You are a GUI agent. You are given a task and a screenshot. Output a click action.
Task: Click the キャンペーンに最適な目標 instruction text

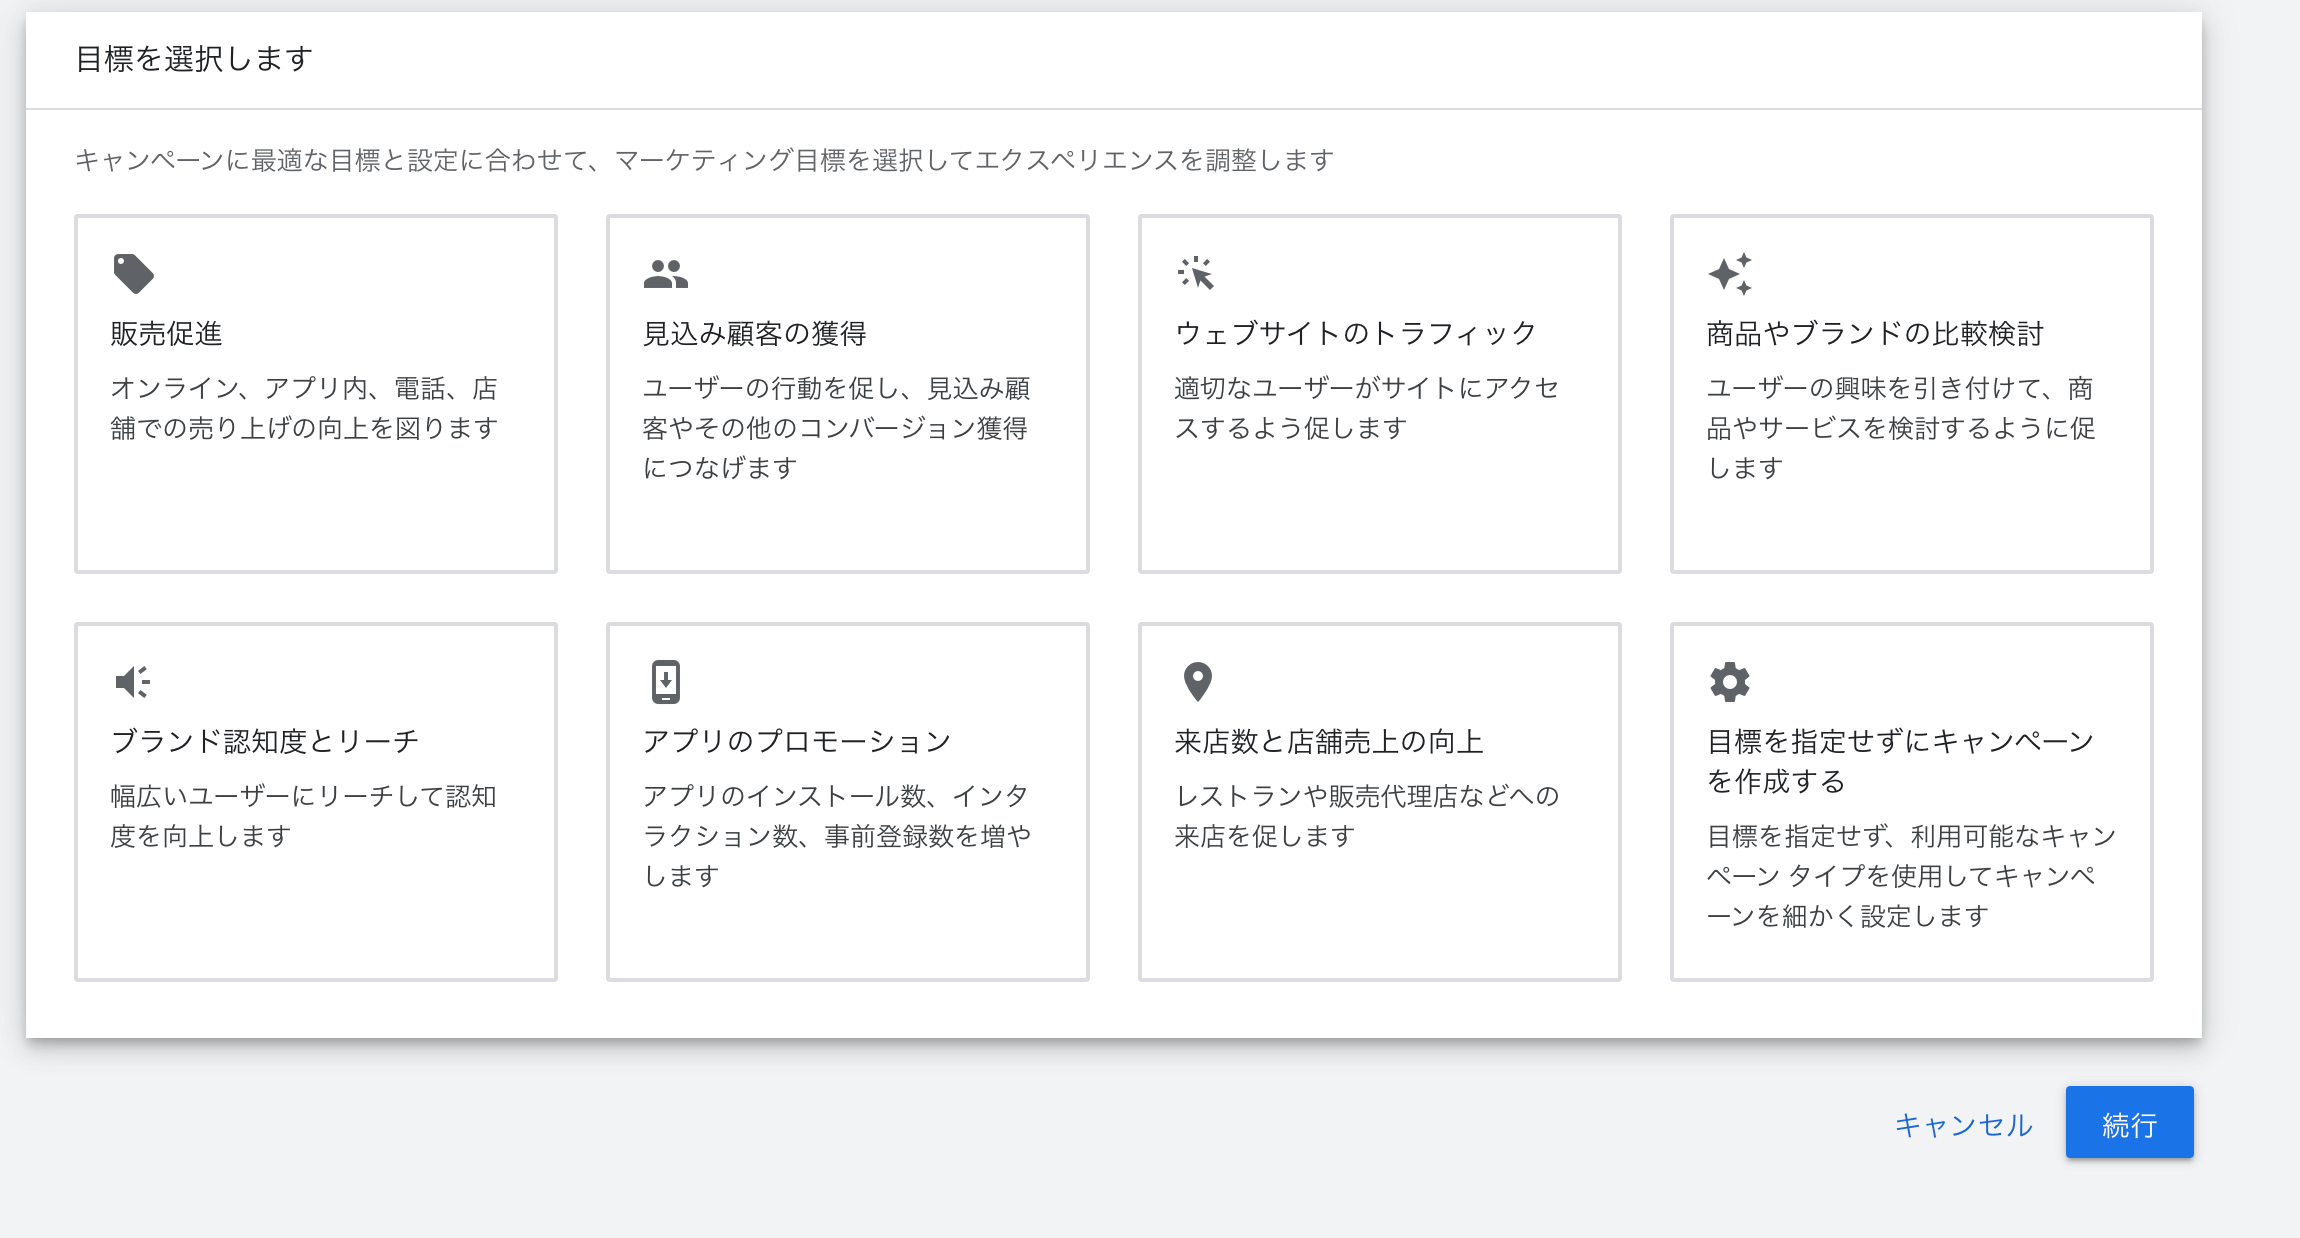[x=705, y=160]
